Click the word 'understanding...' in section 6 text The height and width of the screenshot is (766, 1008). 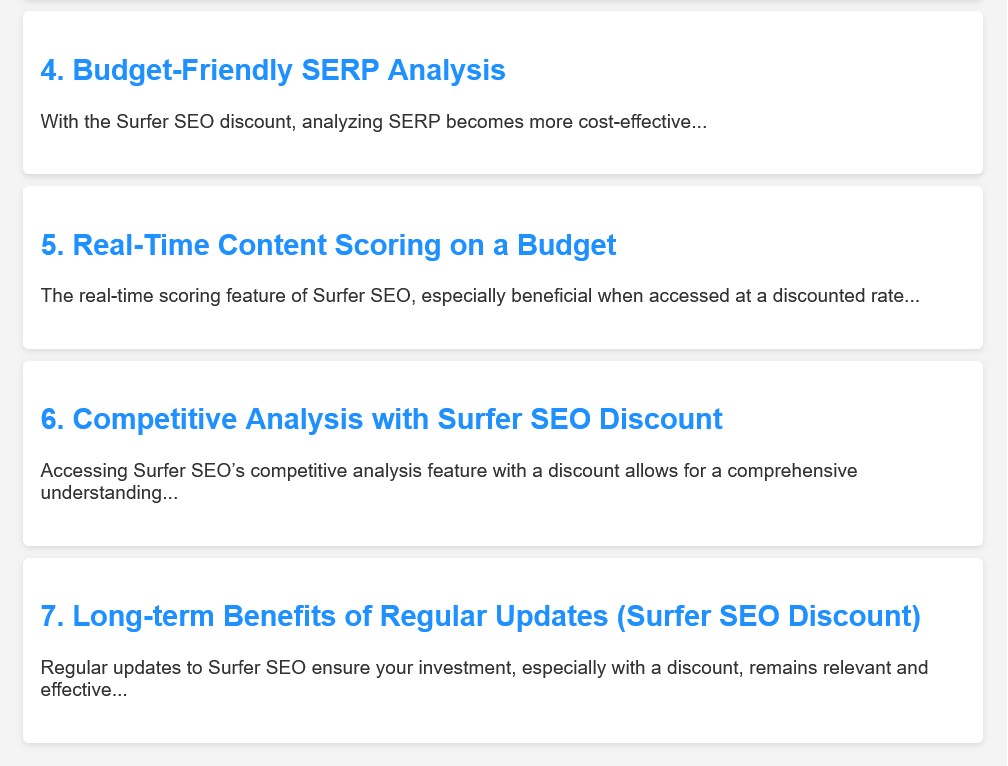click(109, 493)
